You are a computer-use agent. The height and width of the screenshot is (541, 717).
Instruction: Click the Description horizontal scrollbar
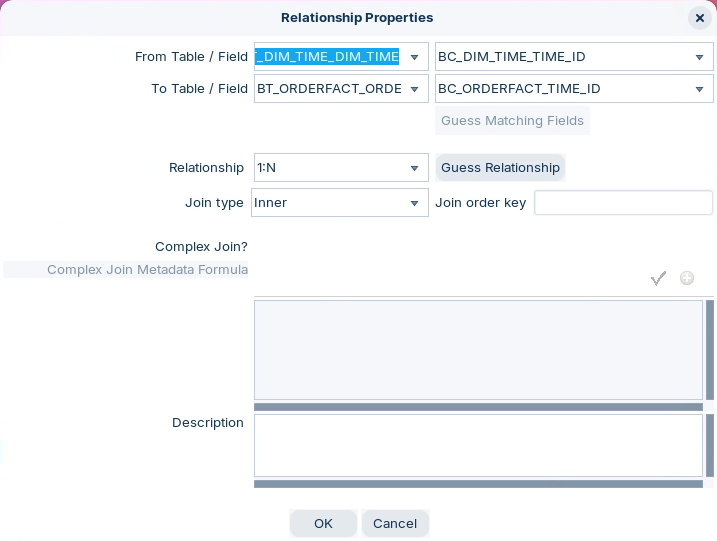[478, 484]
